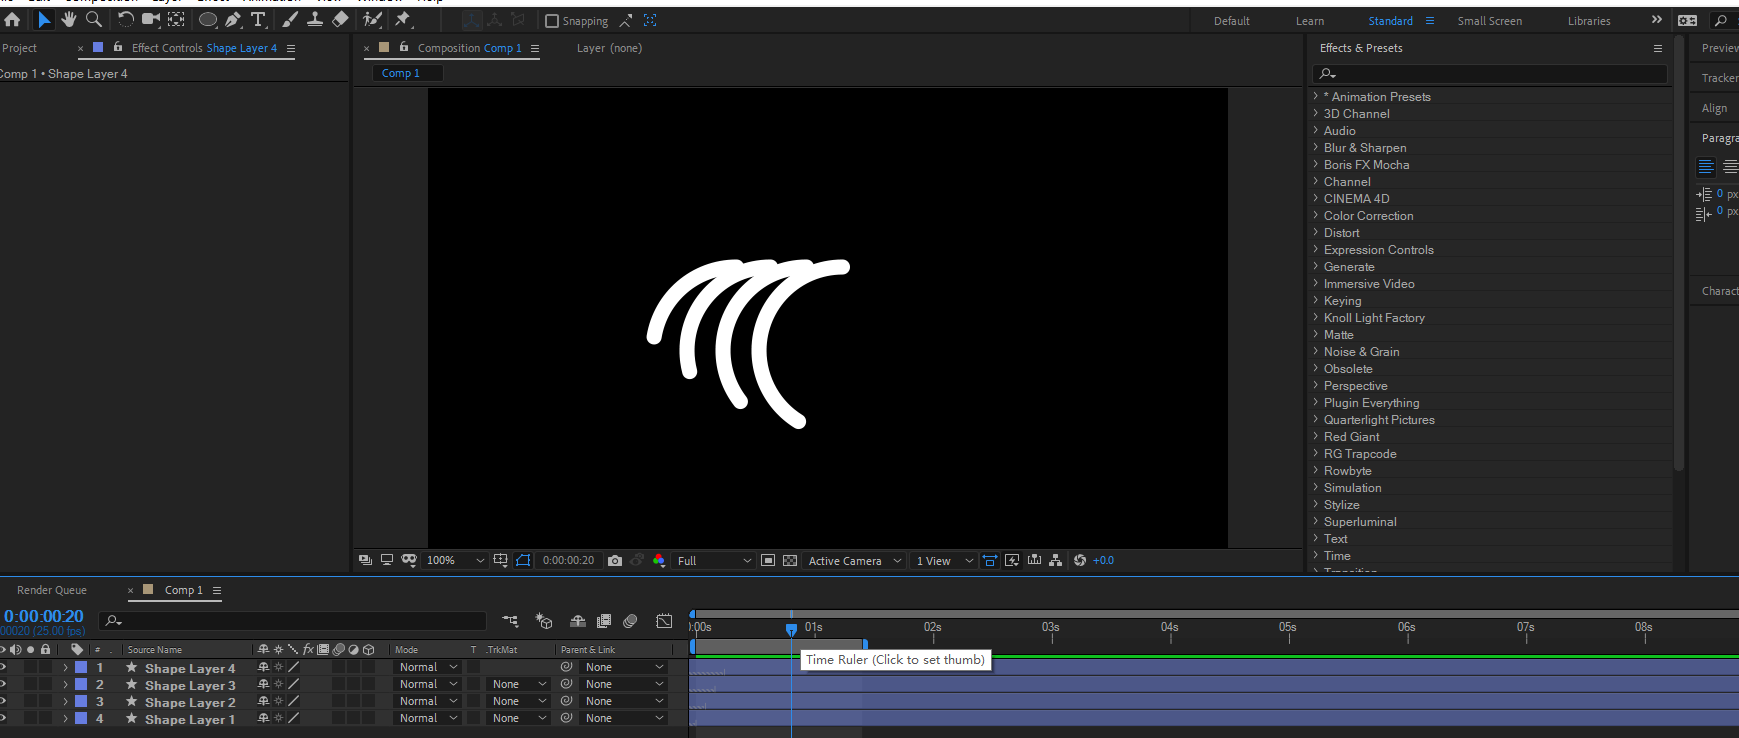Select the Puppet Pin tool
The width and height of the screenshot is (1739, 738).
[403, 20]
